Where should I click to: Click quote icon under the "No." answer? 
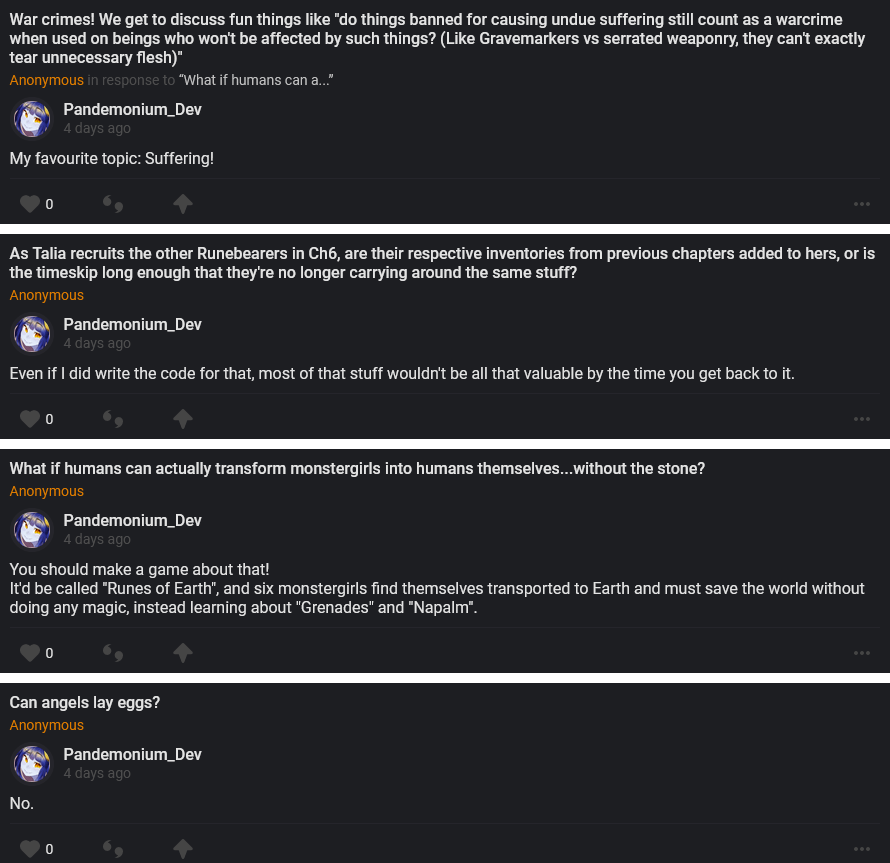pyautogui.click(x=113, y=849)
